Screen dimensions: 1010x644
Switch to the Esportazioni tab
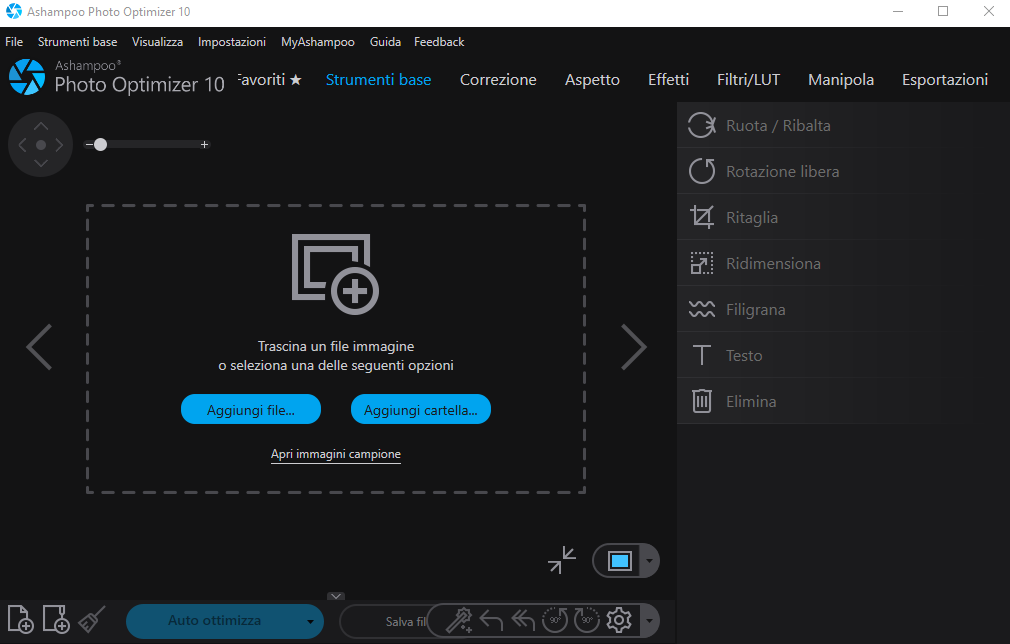tap(945, 80)
